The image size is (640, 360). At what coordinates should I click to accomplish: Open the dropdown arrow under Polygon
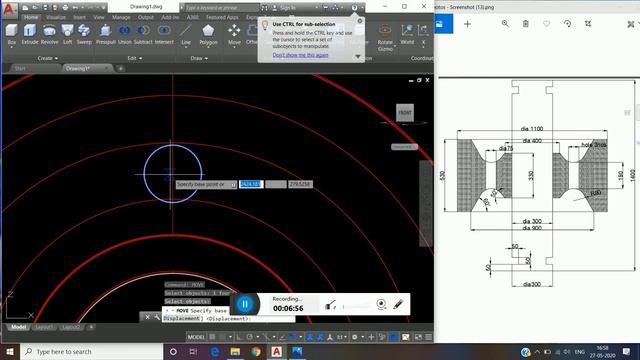point(208,47)
